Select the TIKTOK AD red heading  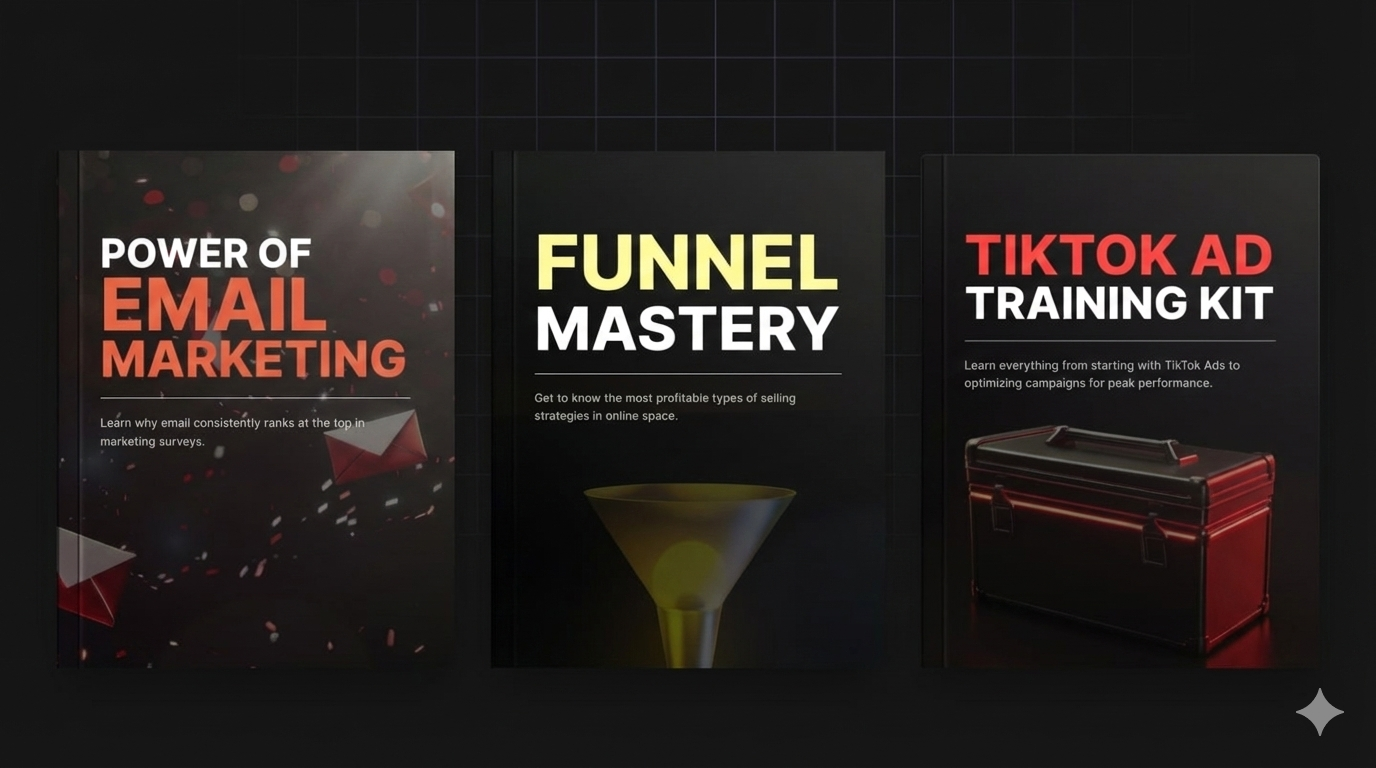pos(1117,255)
